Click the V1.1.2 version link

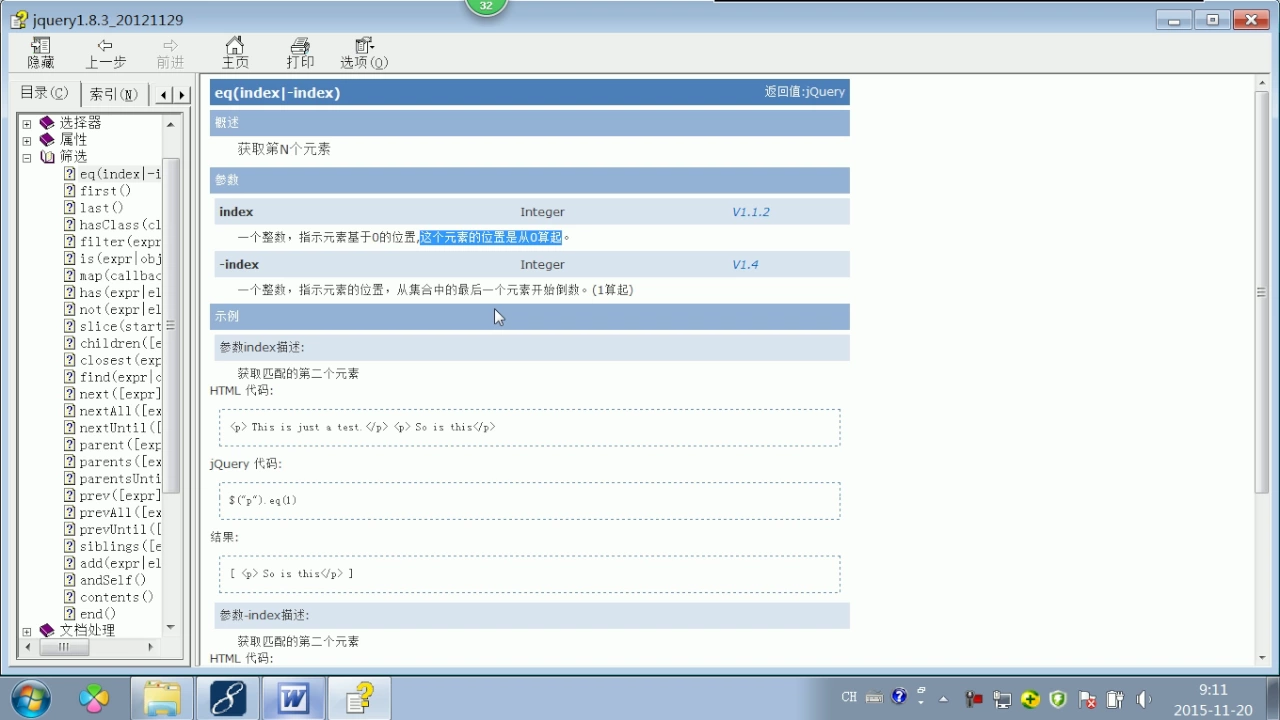(x=751, y=212)
